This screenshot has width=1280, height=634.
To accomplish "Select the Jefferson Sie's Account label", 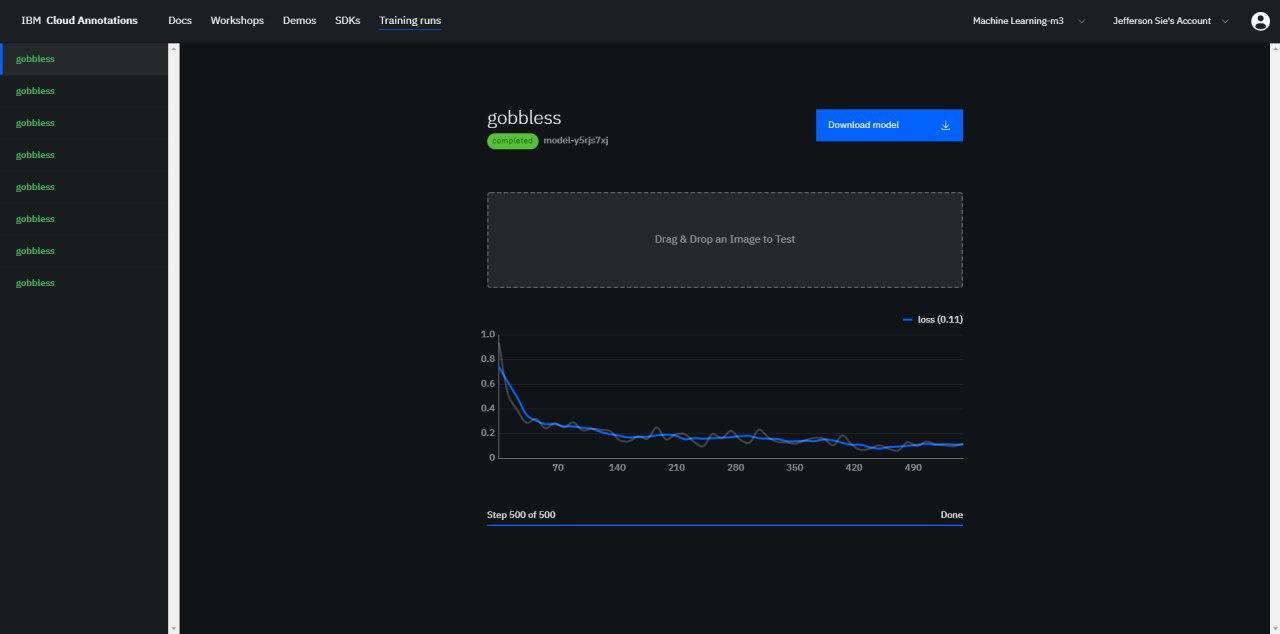I will 1162,21.
